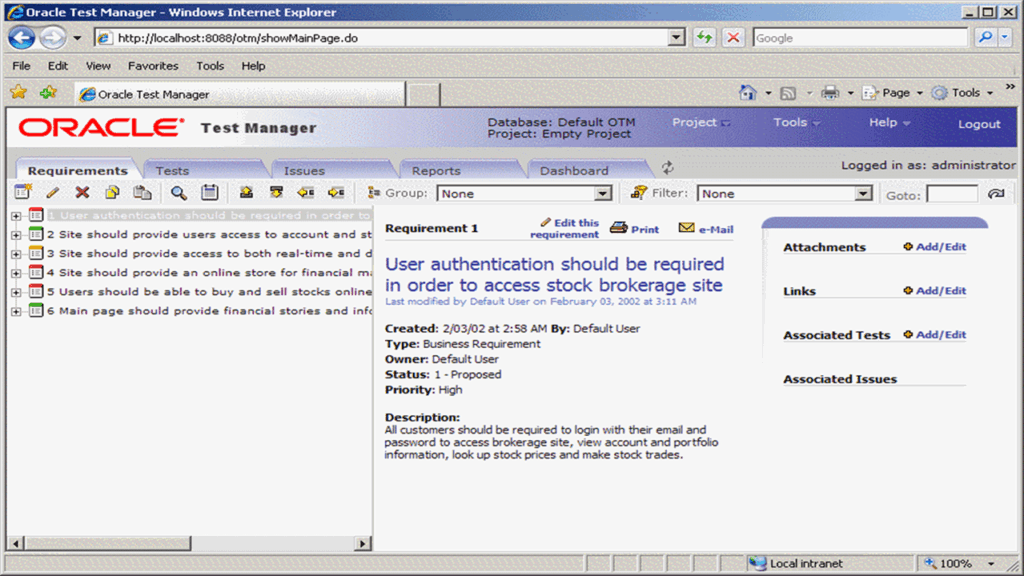1024x576 pixels.
Task: Click the Move Up arrow icon
Action: click(246, 193)
